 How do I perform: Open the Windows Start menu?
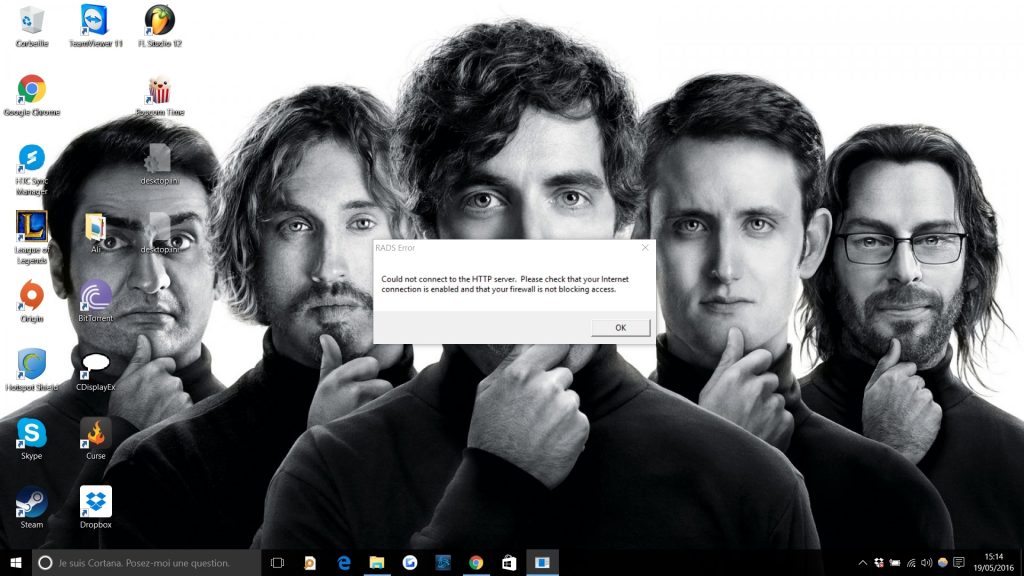(16, 563)
